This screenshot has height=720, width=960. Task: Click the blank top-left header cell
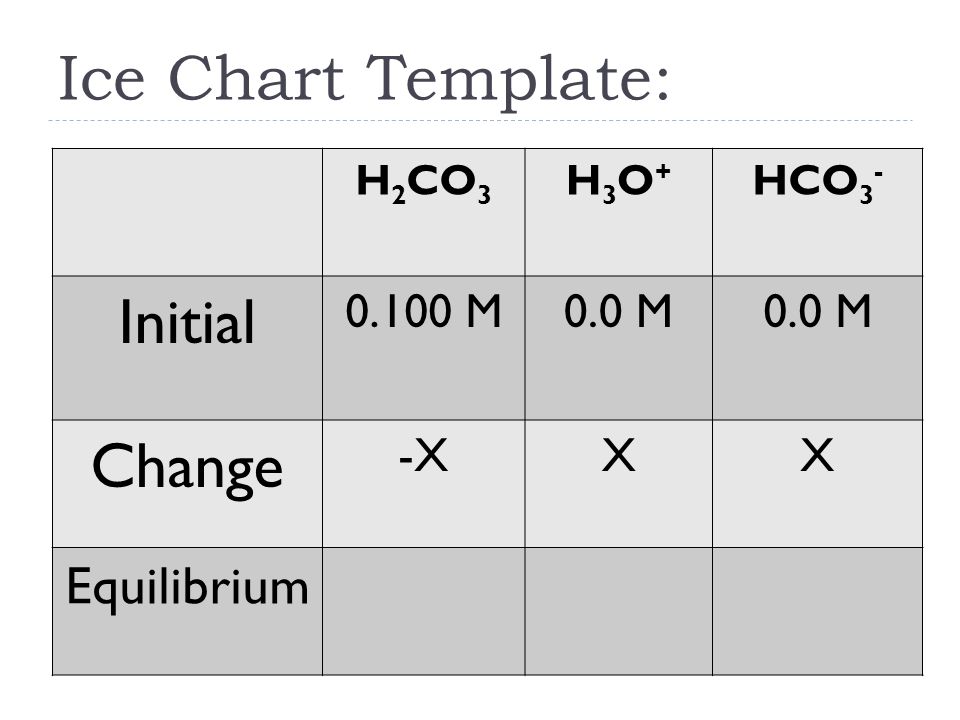tap(187, 212)
